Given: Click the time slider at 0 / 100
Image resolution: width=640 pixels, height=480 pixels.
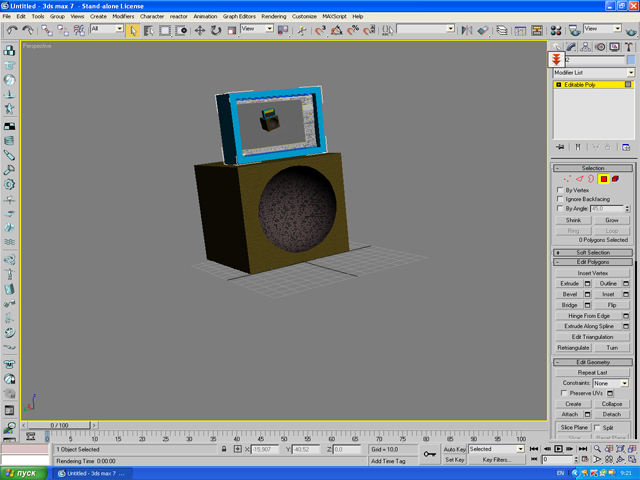Looking at the screenshot, I should click(x=60, y=425).
